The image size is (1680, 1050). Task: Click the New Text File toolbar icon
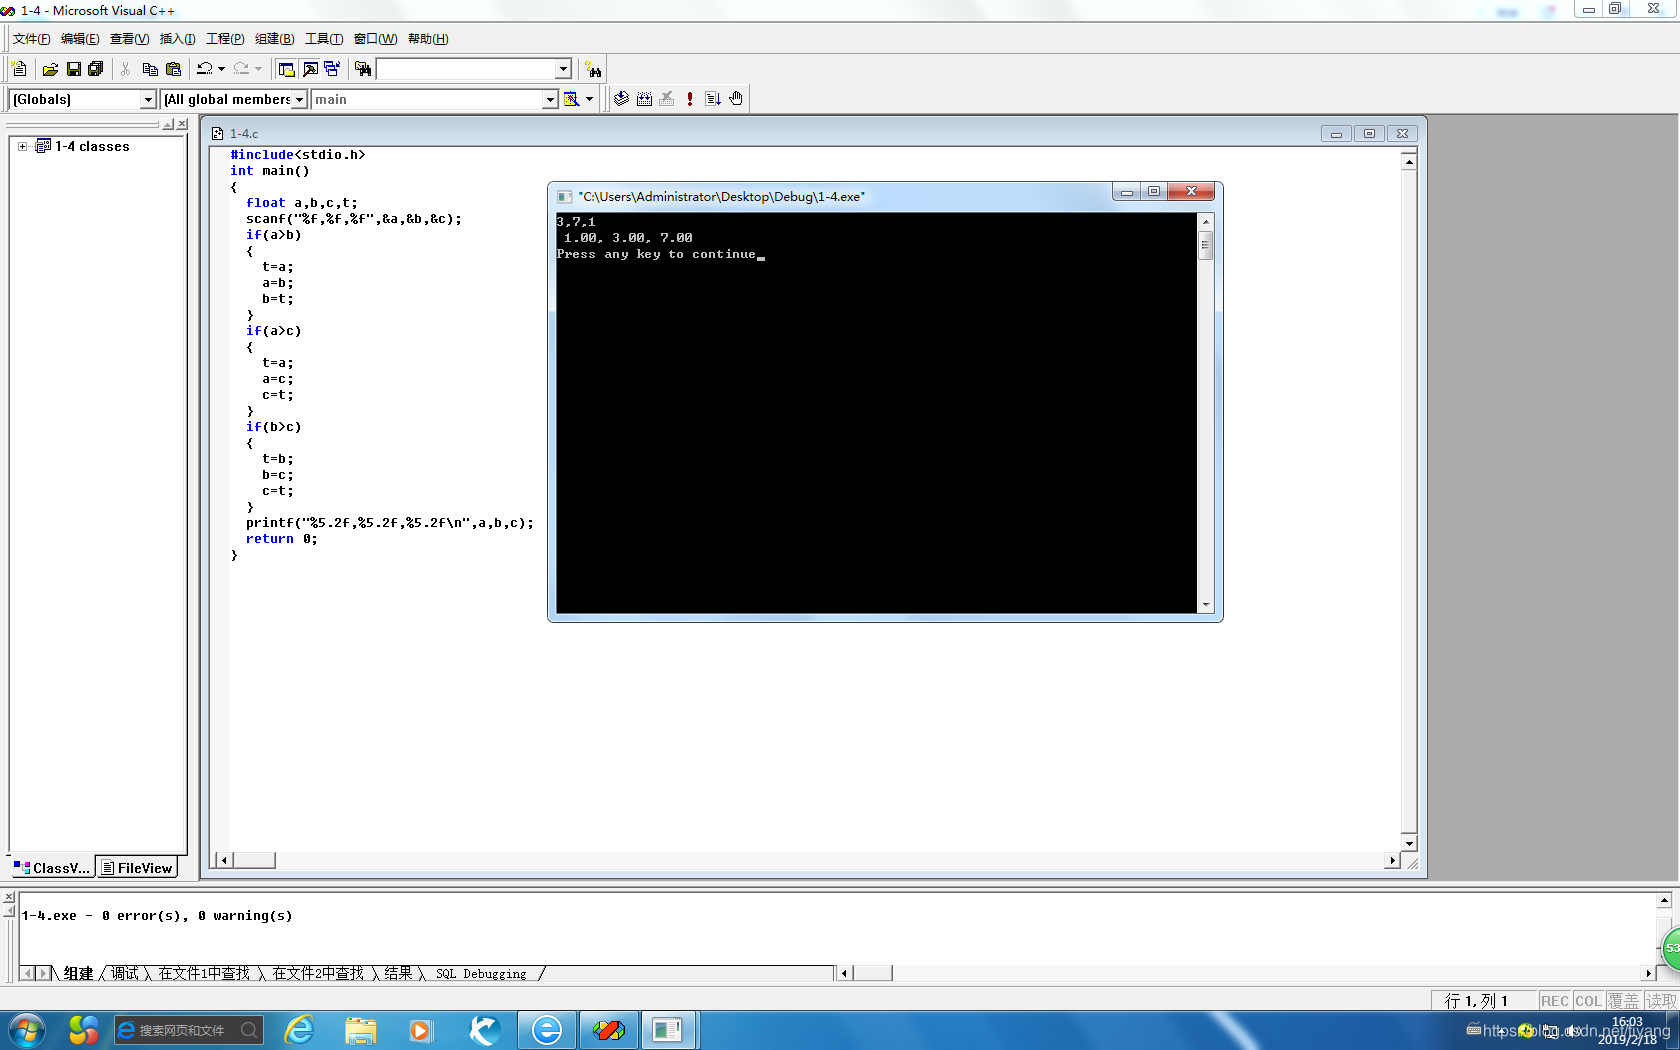[x=19, y=69]
